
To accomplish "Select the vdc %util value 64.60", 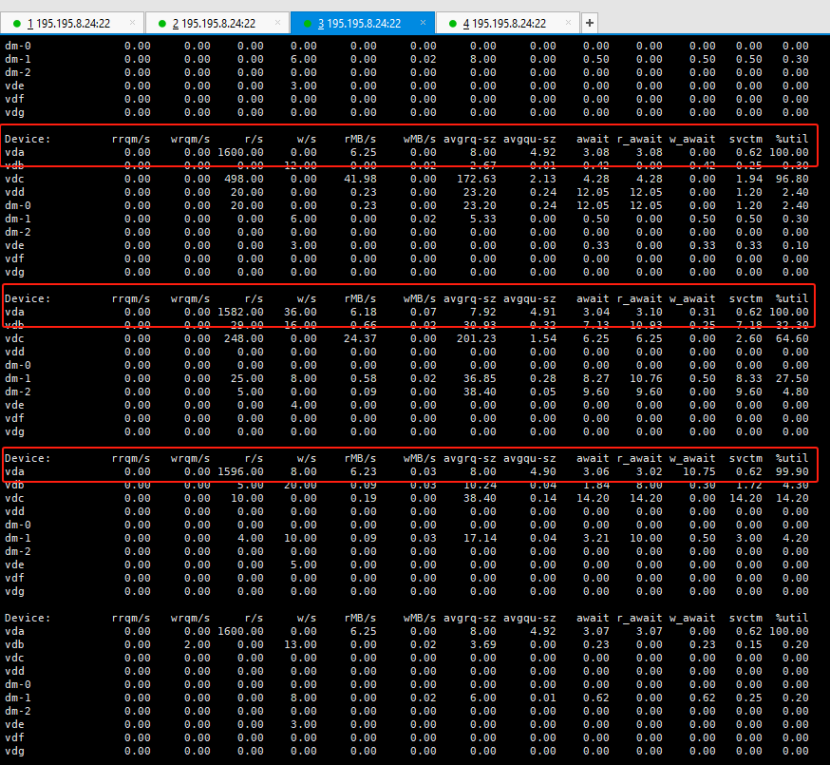I will 792,338.
